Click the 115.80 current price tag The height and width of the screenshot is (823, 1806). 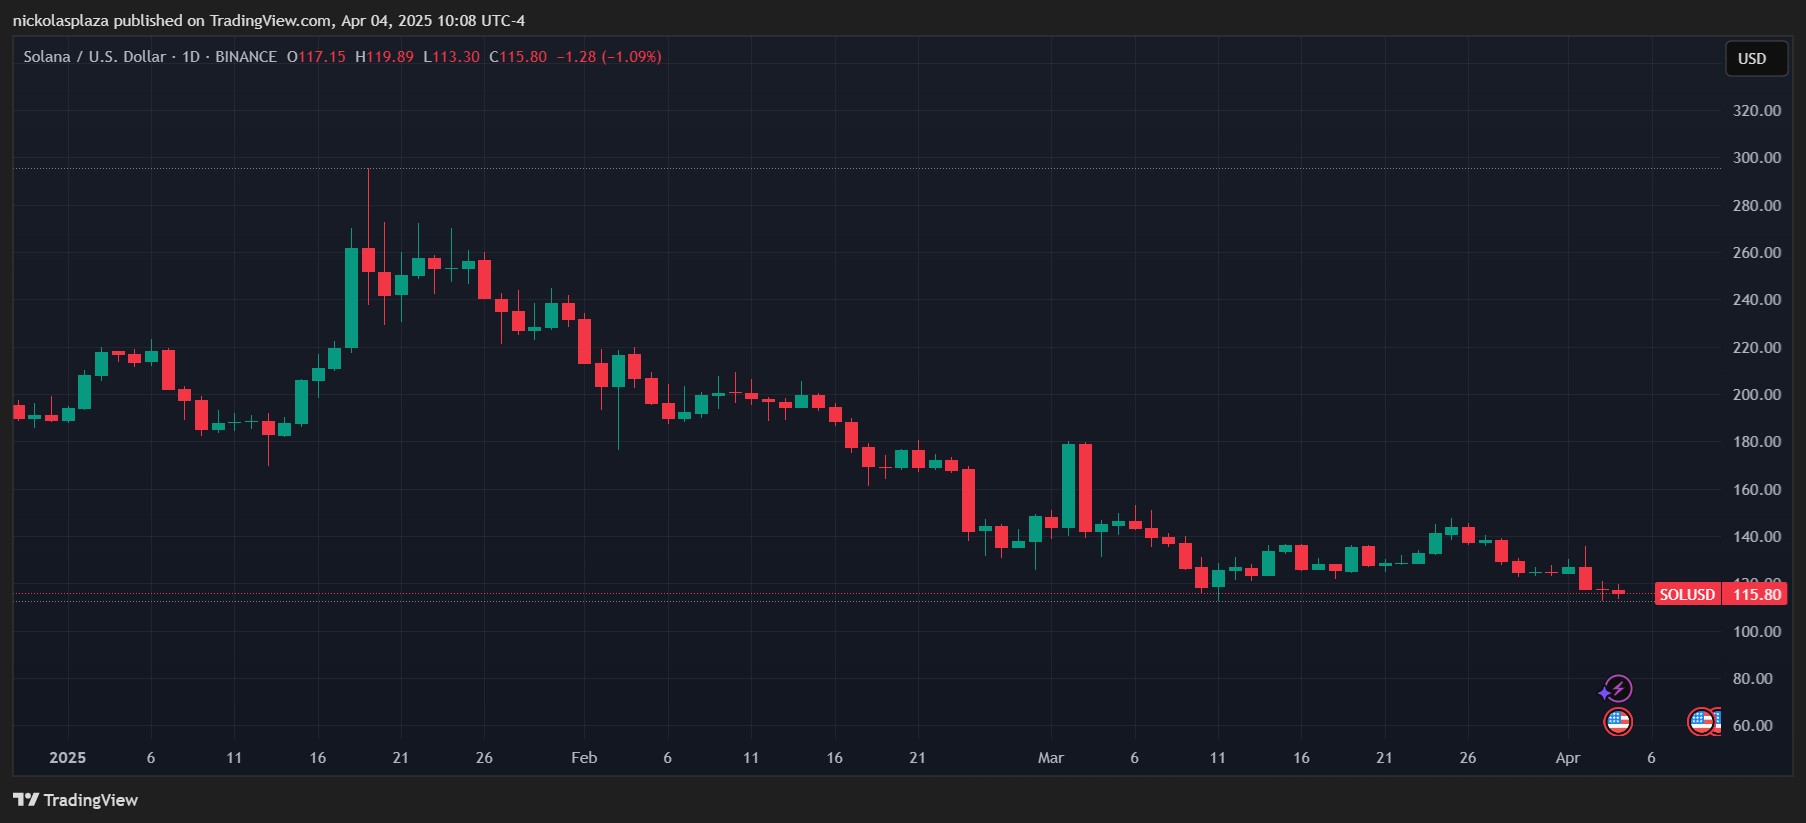click(x=1757, y=595)
